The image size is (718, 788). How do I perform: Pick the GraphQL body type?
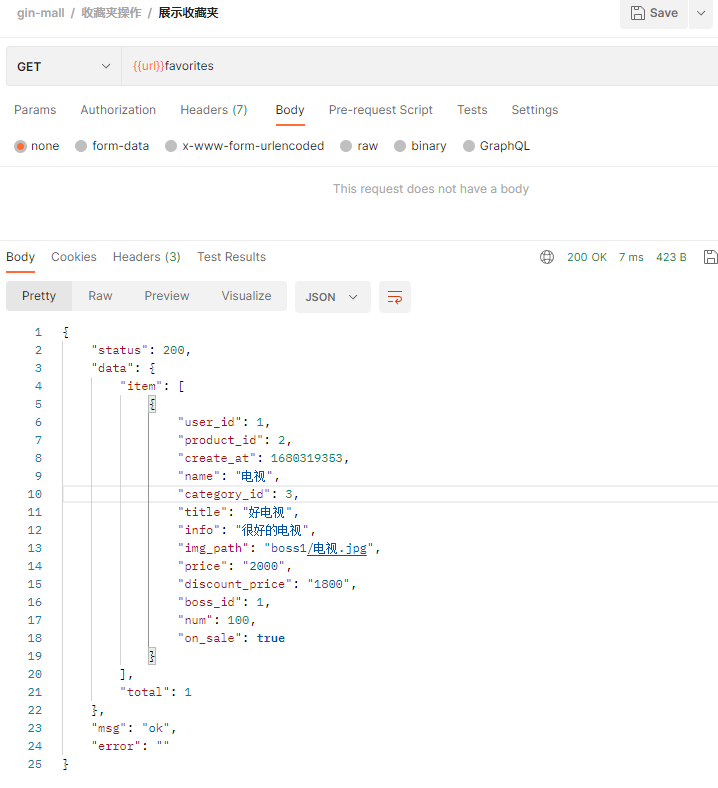click(469, 146)
